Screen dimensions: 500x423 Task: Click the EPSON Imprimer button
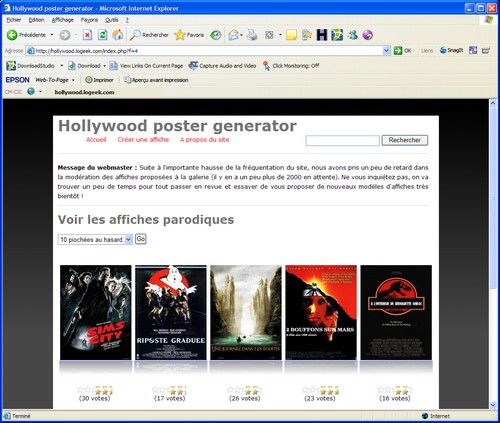tap(99, 80)
